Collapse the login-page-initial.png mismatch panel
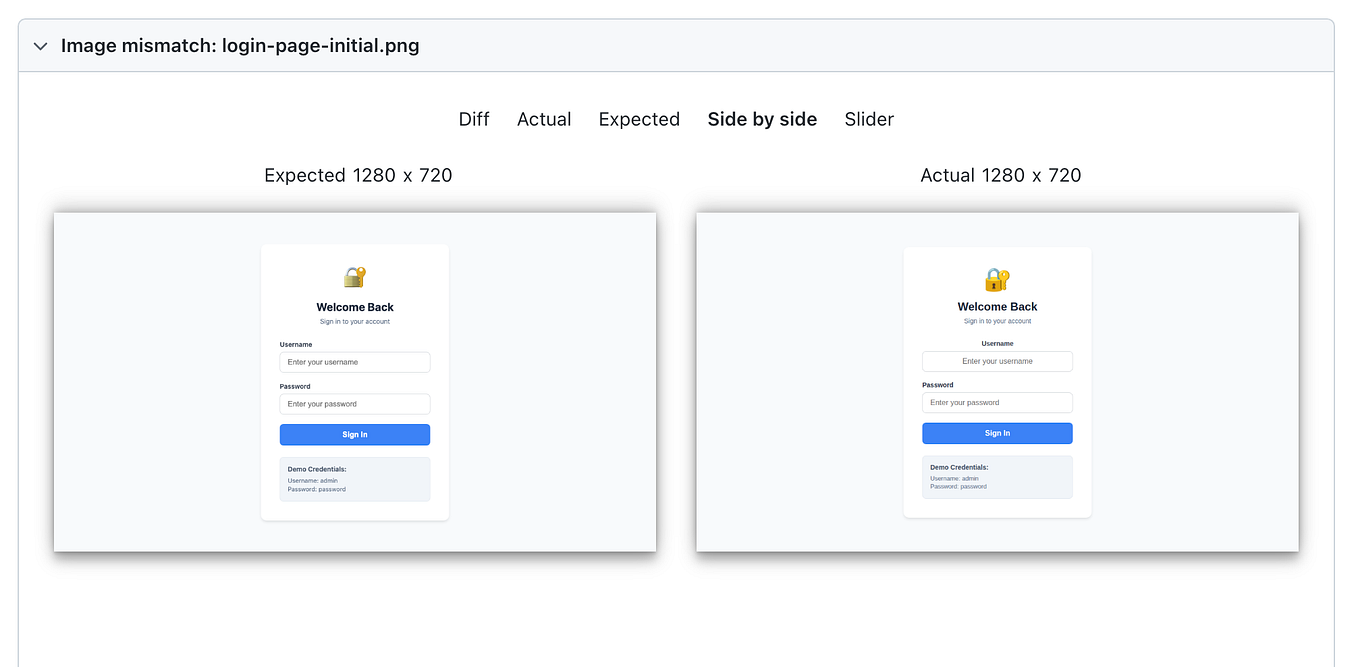Screen dimensions: 1358x667 tap(39, 46)
